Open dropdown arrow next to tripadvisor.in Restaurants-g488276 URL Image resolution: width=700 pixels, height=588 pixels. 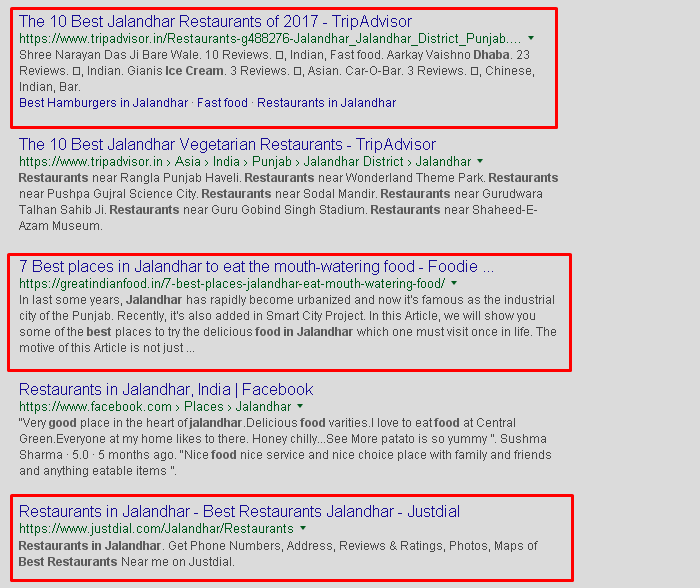531,38
